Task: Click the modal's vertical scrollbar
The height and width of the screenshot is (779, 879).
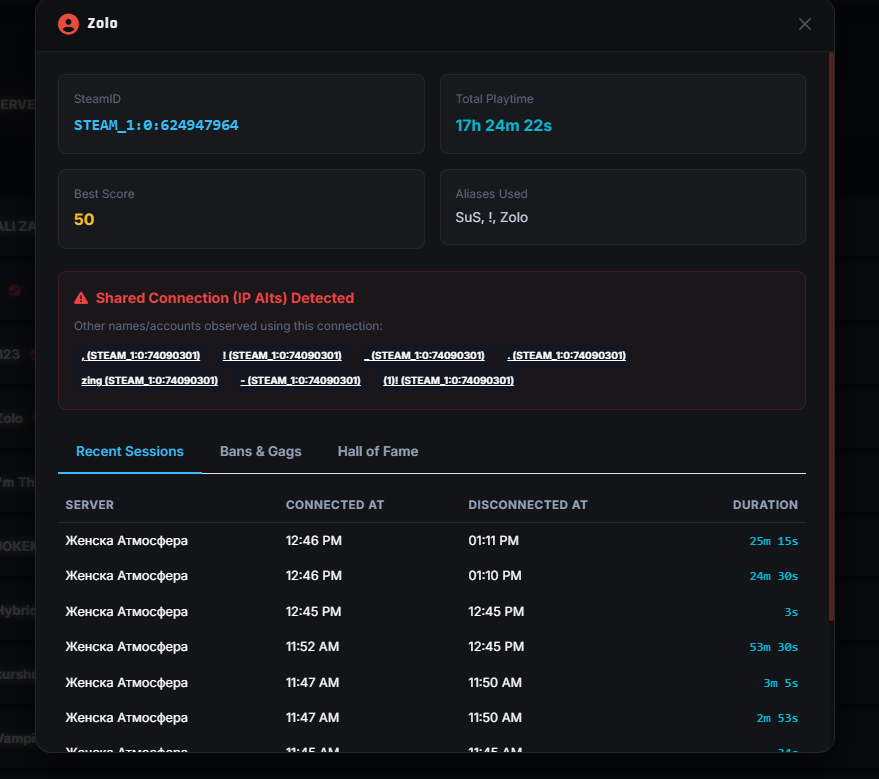Action: pos(831,336)
